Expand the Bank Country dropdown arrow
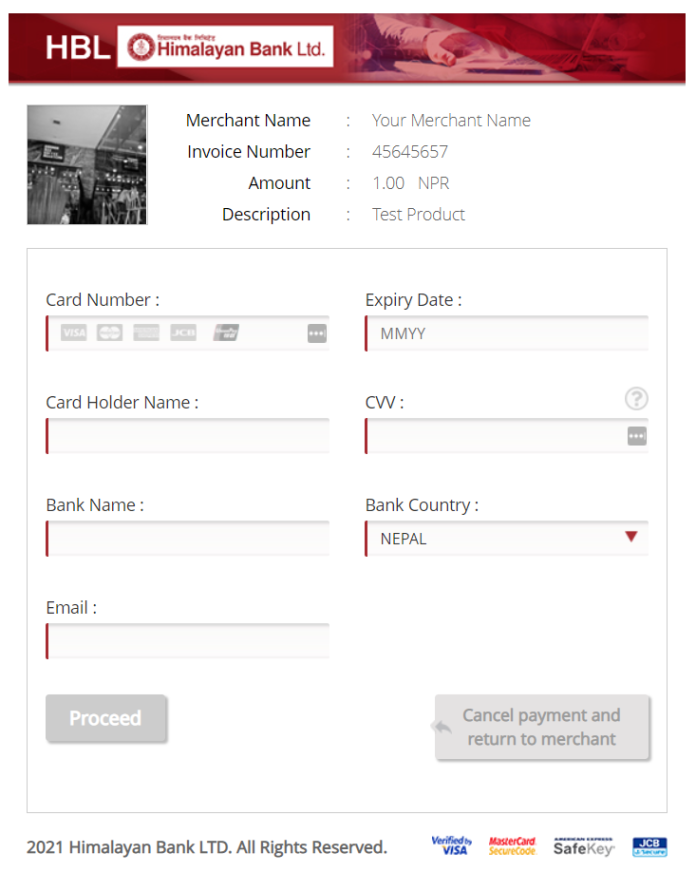This screenshot has height=873, width=696. click(x=631, y=537)
